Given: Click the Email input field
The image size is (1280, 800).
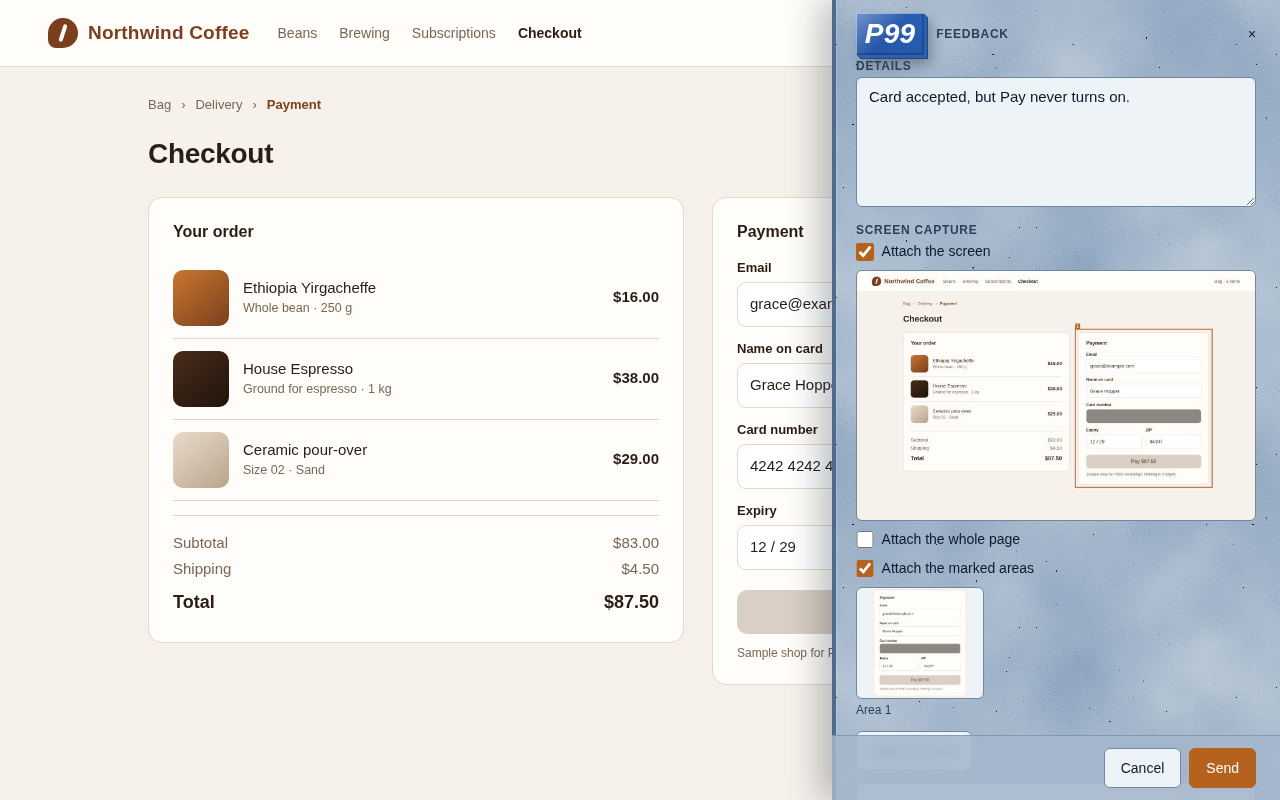Looking at the screenshot, I should coord(785,304).
